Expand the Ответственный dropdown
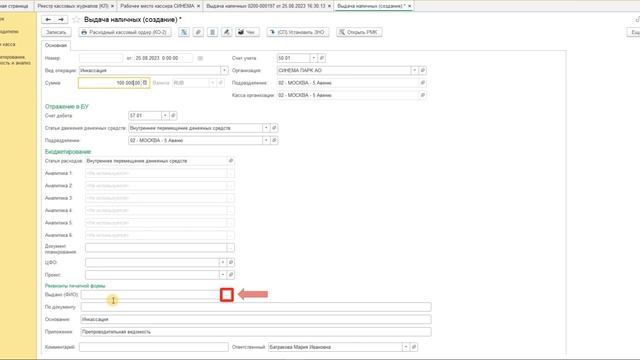This screenshot has height=360, width=640. [406, 347]
